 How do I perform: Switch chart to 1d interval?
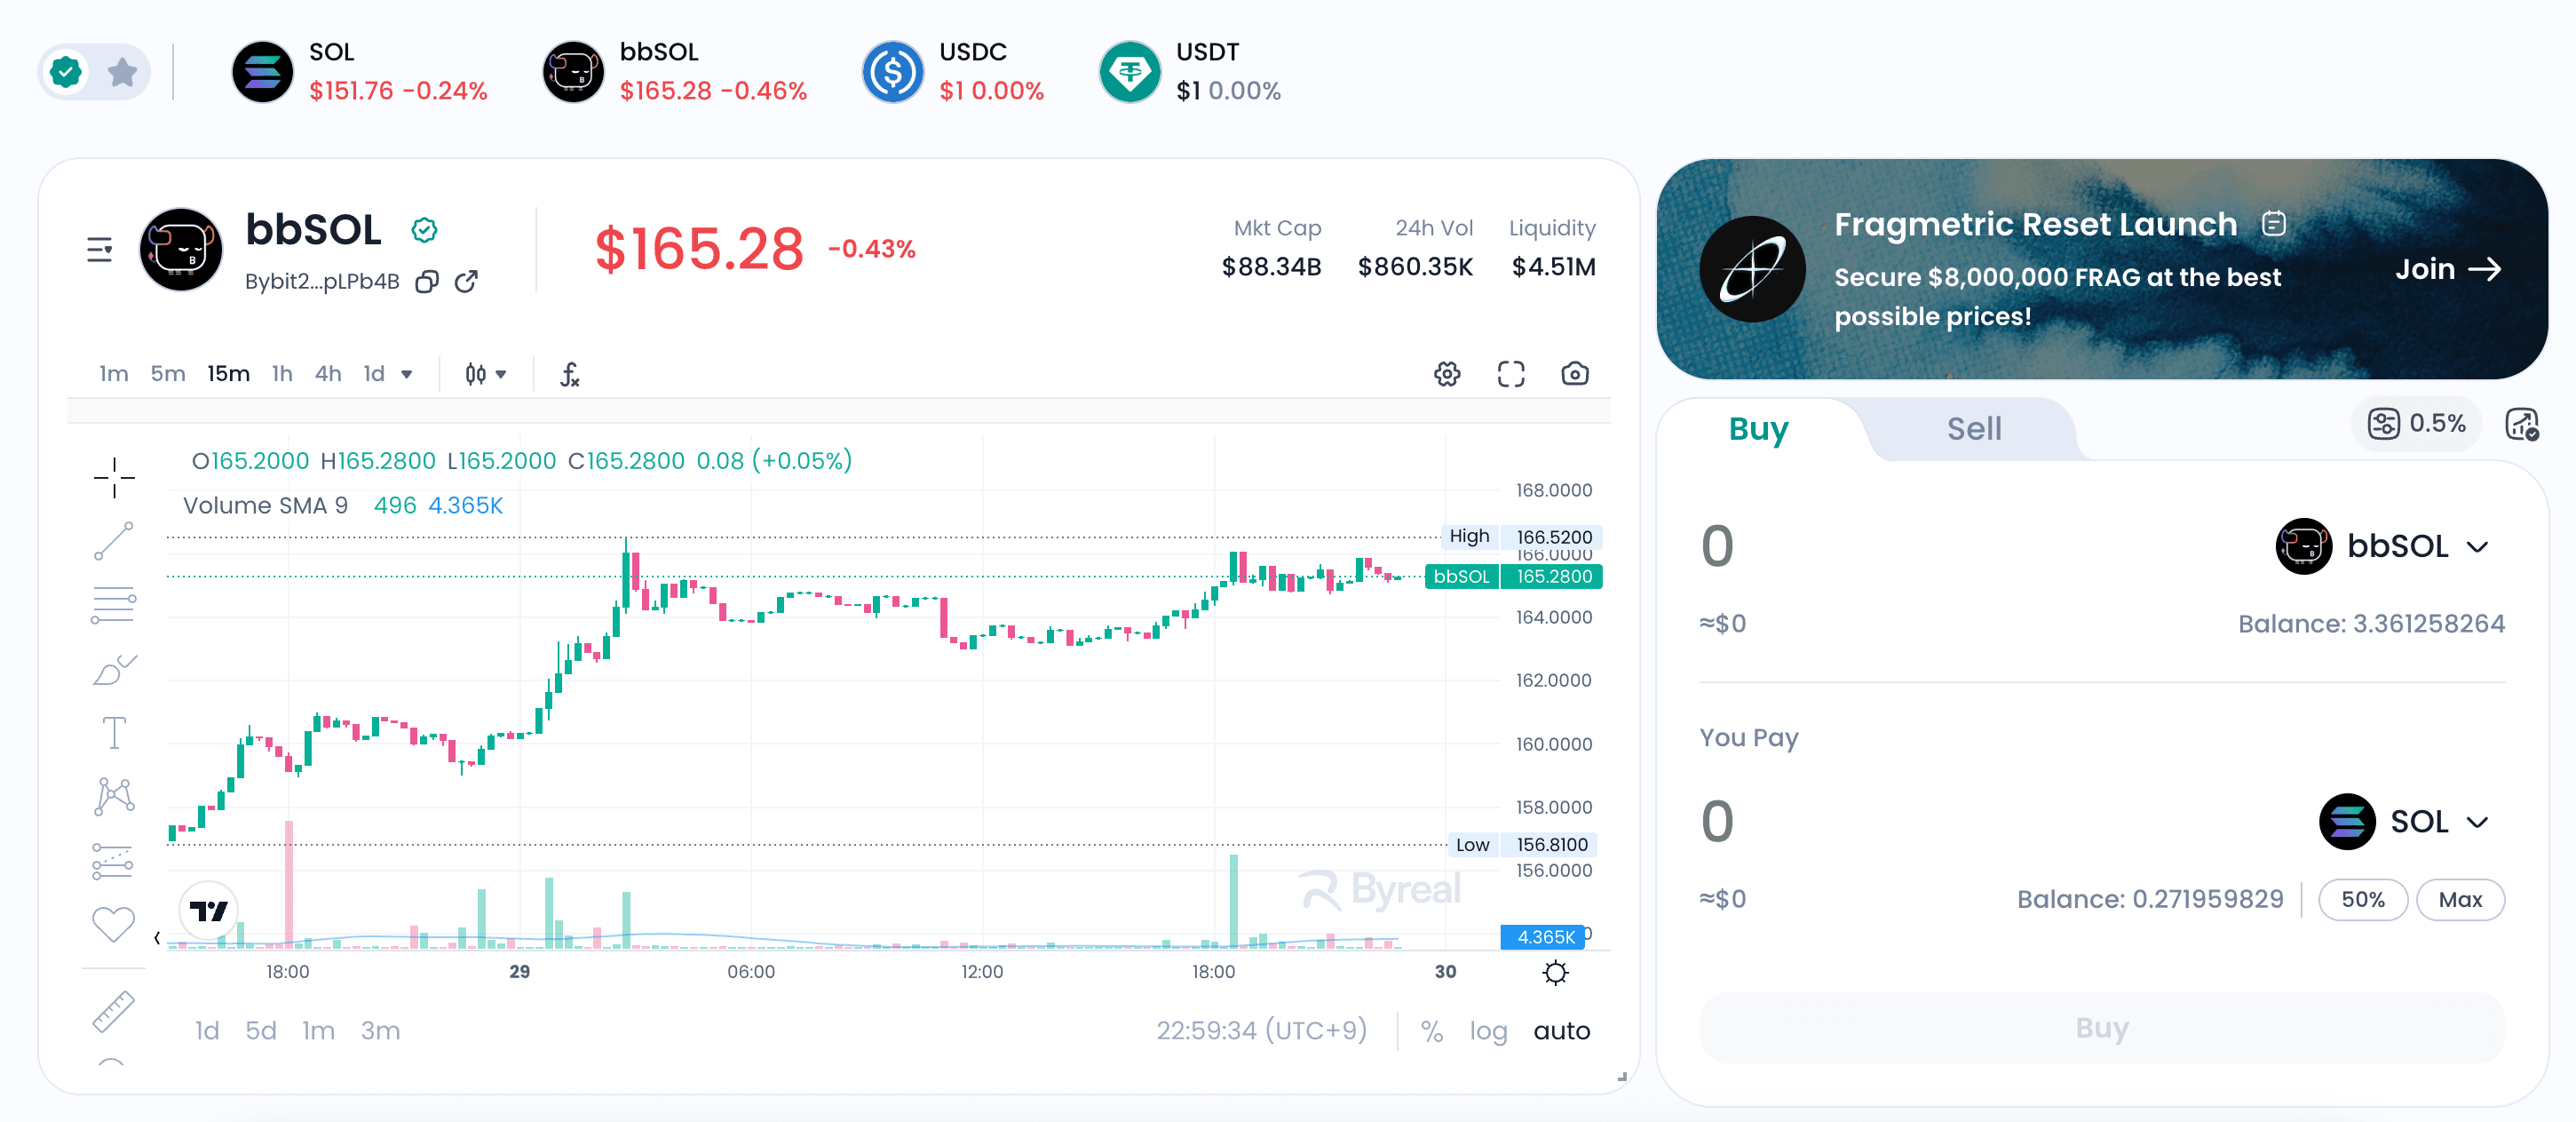374,374
